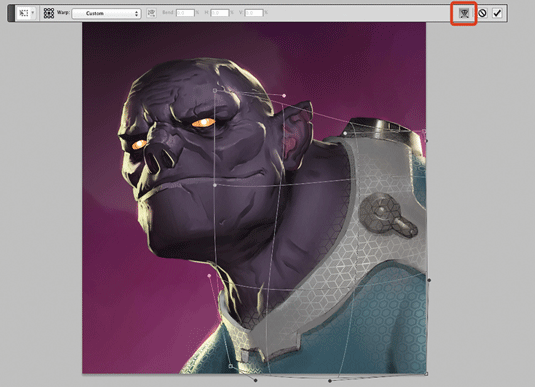The height and width of the screenshot is (387, 535).
Task: Click the warp mesh point near the mouth
Action: pos(215,185)
